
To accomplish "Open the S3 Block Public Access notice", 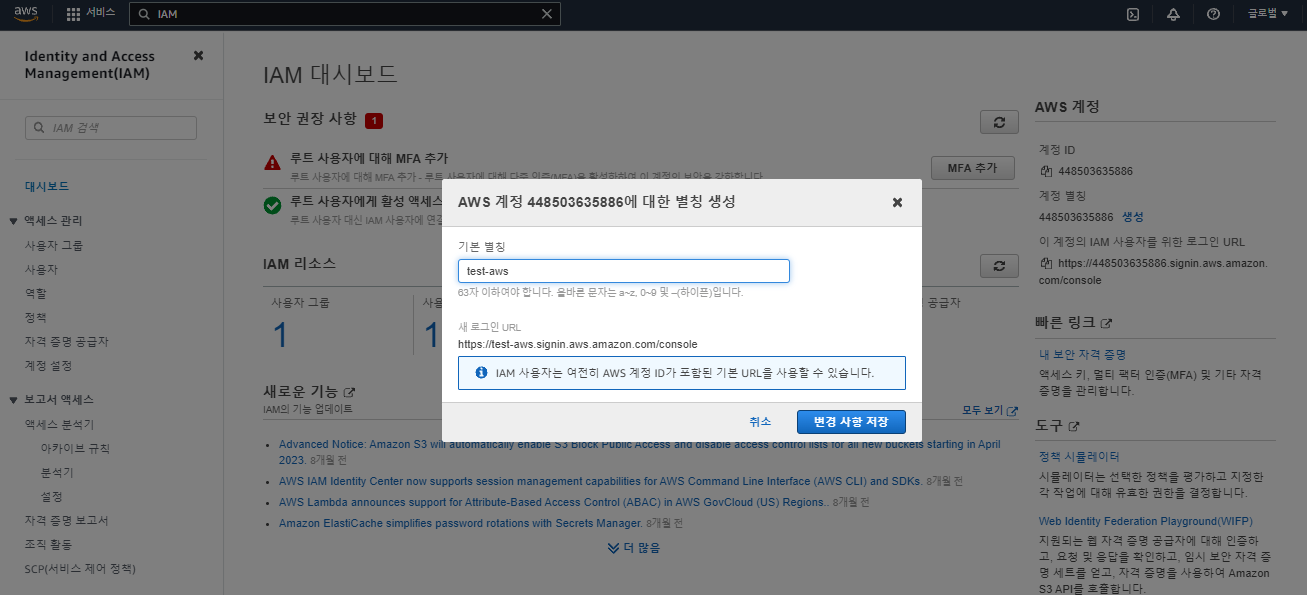I will tap(640, 451).
